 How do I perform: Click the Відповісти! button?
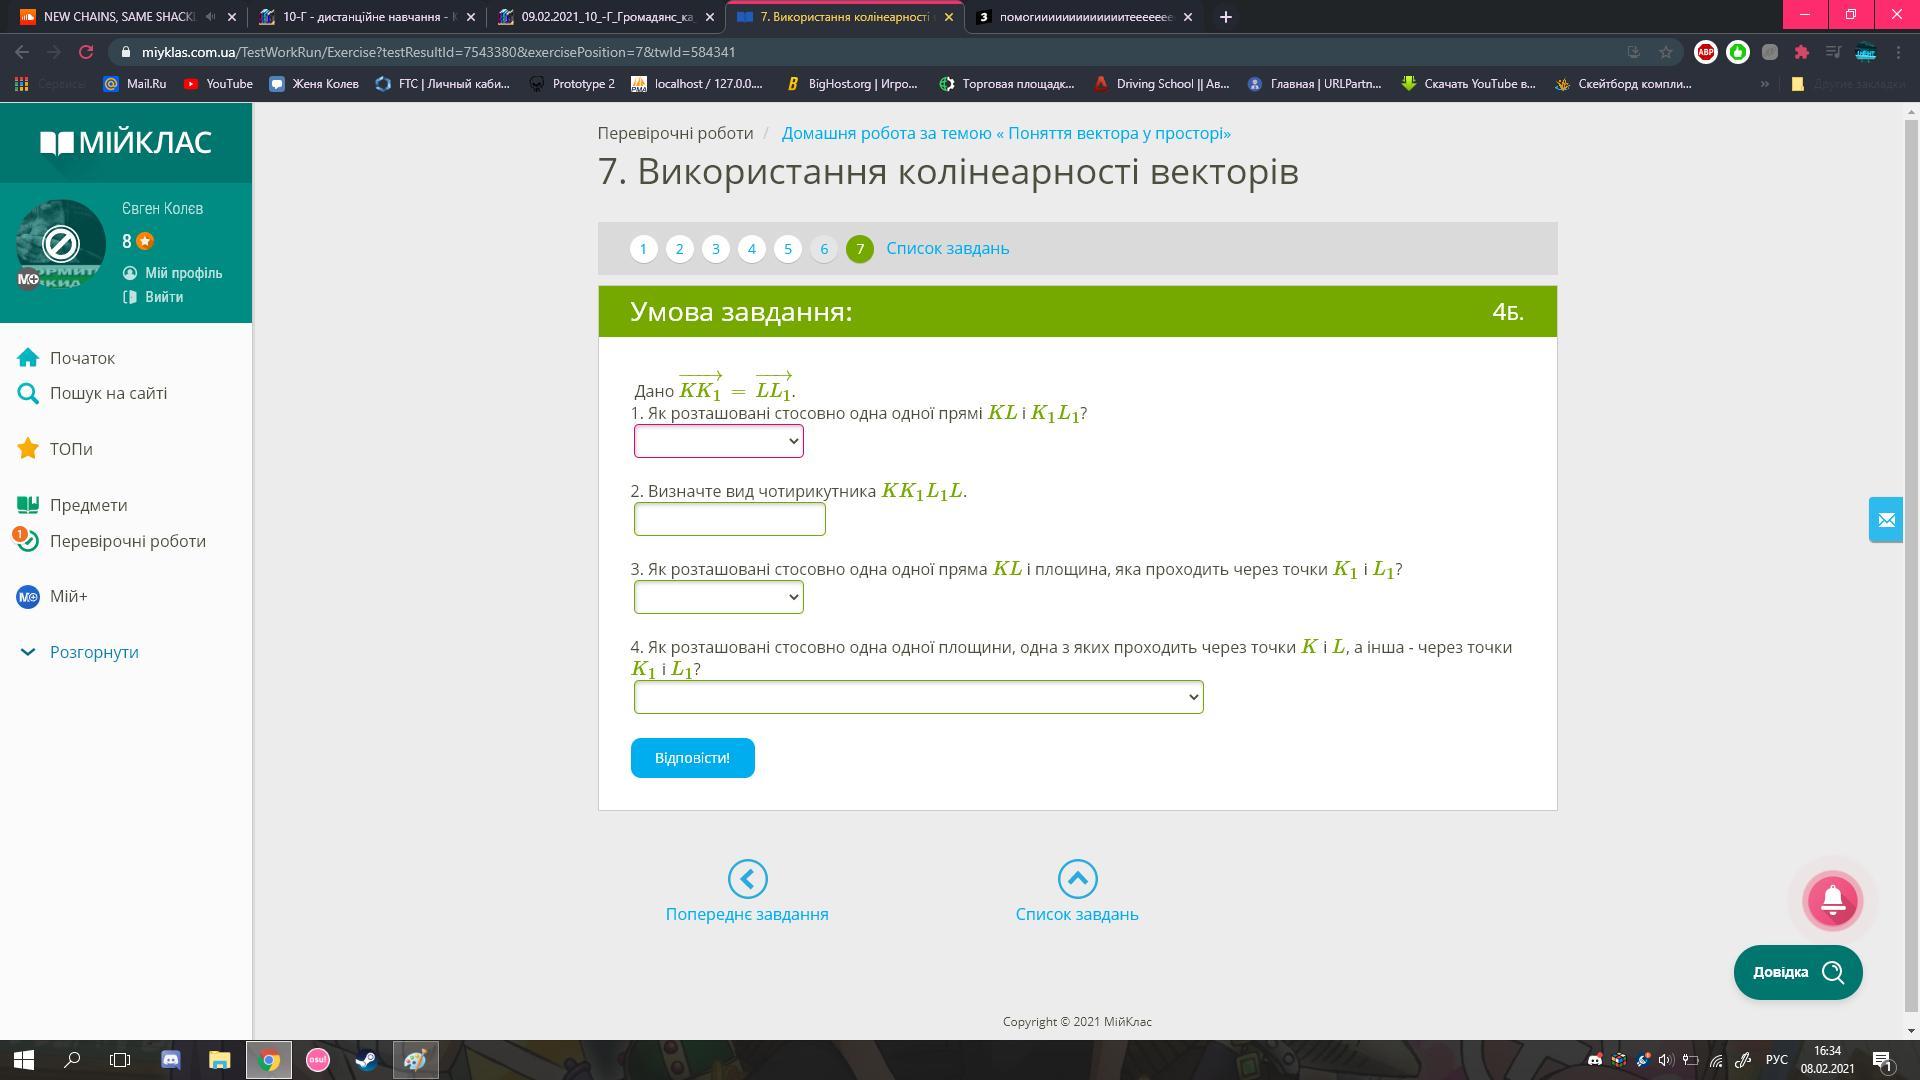pos(692,758)
